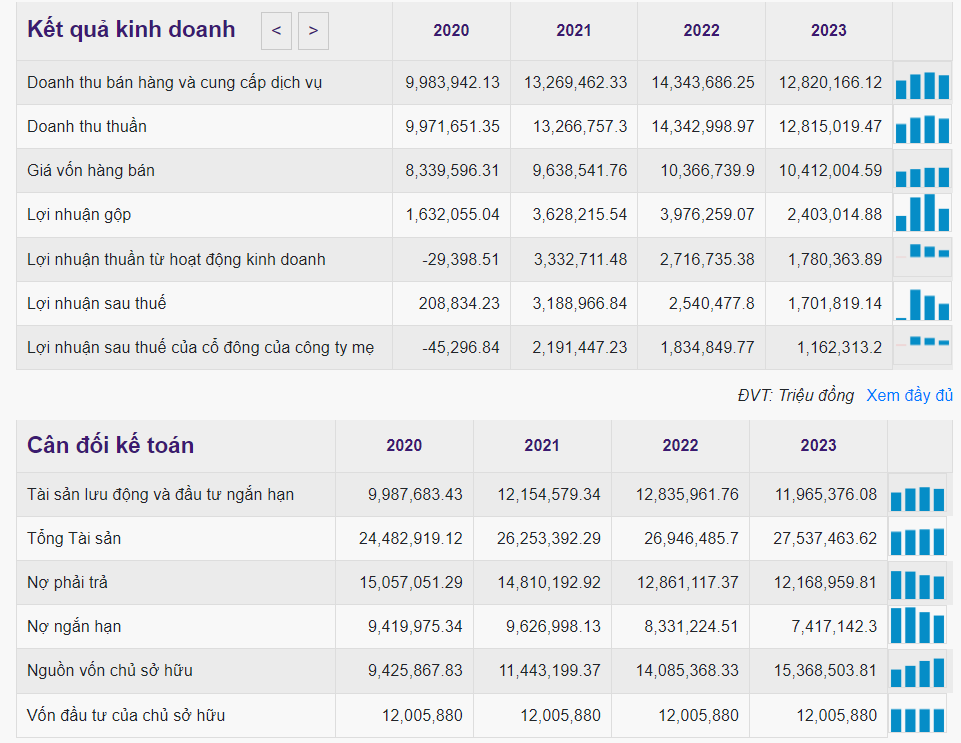Click the Nợ phải trả sparkline chart
Screen dimensions: 961x743
917,583
